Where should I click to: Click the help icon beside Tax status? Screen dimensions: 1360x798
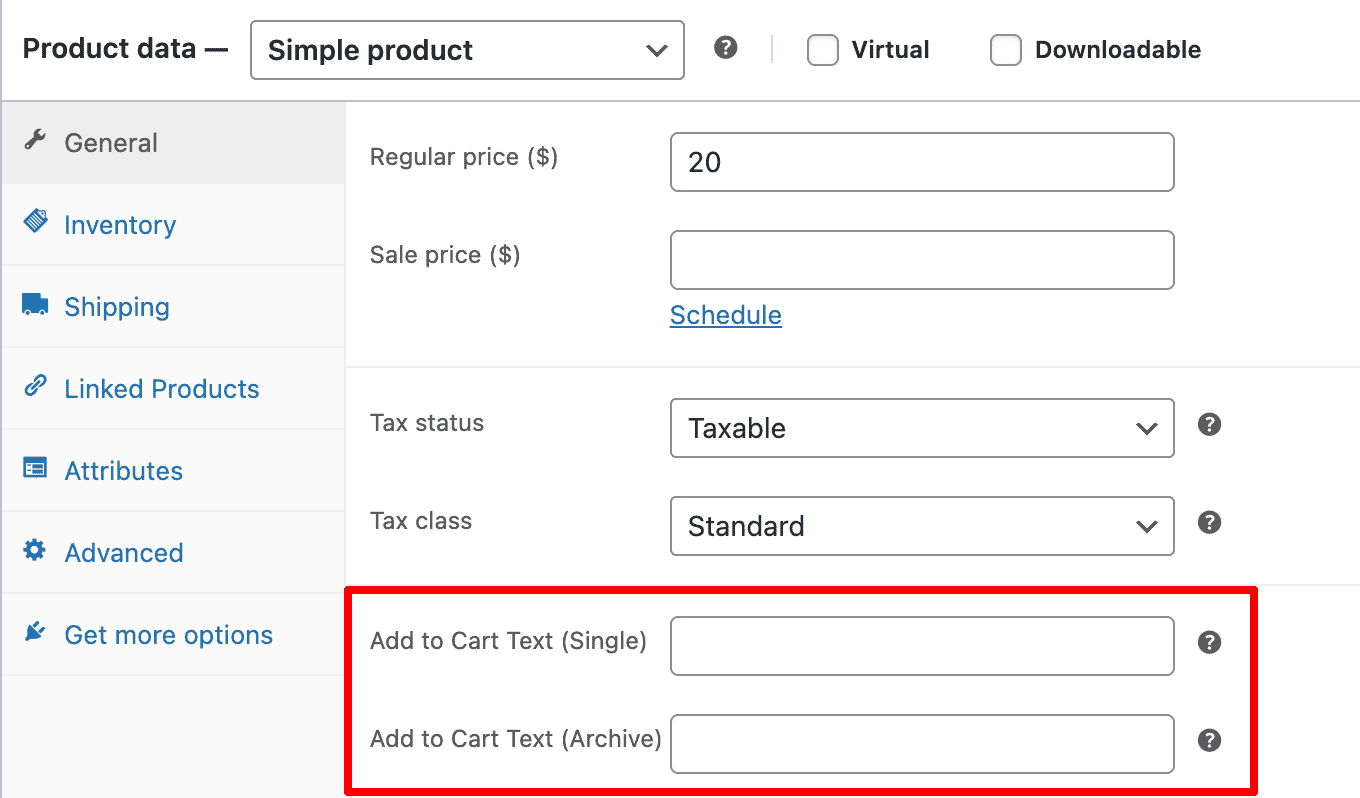point(1210,425)
